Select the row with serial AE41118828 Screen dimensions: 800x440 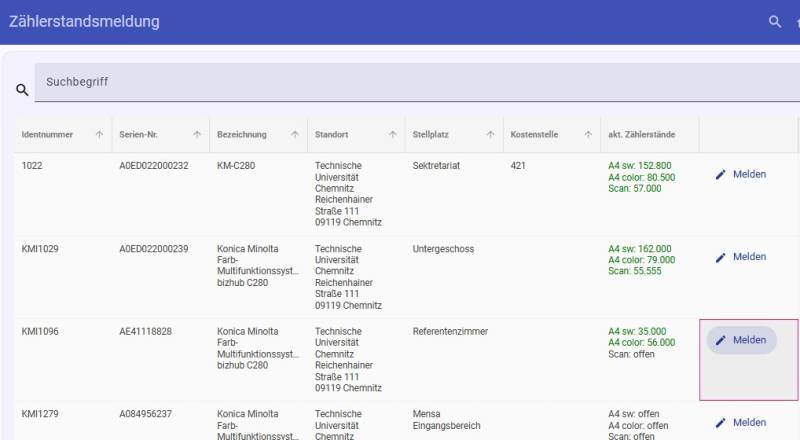[146, 331]
